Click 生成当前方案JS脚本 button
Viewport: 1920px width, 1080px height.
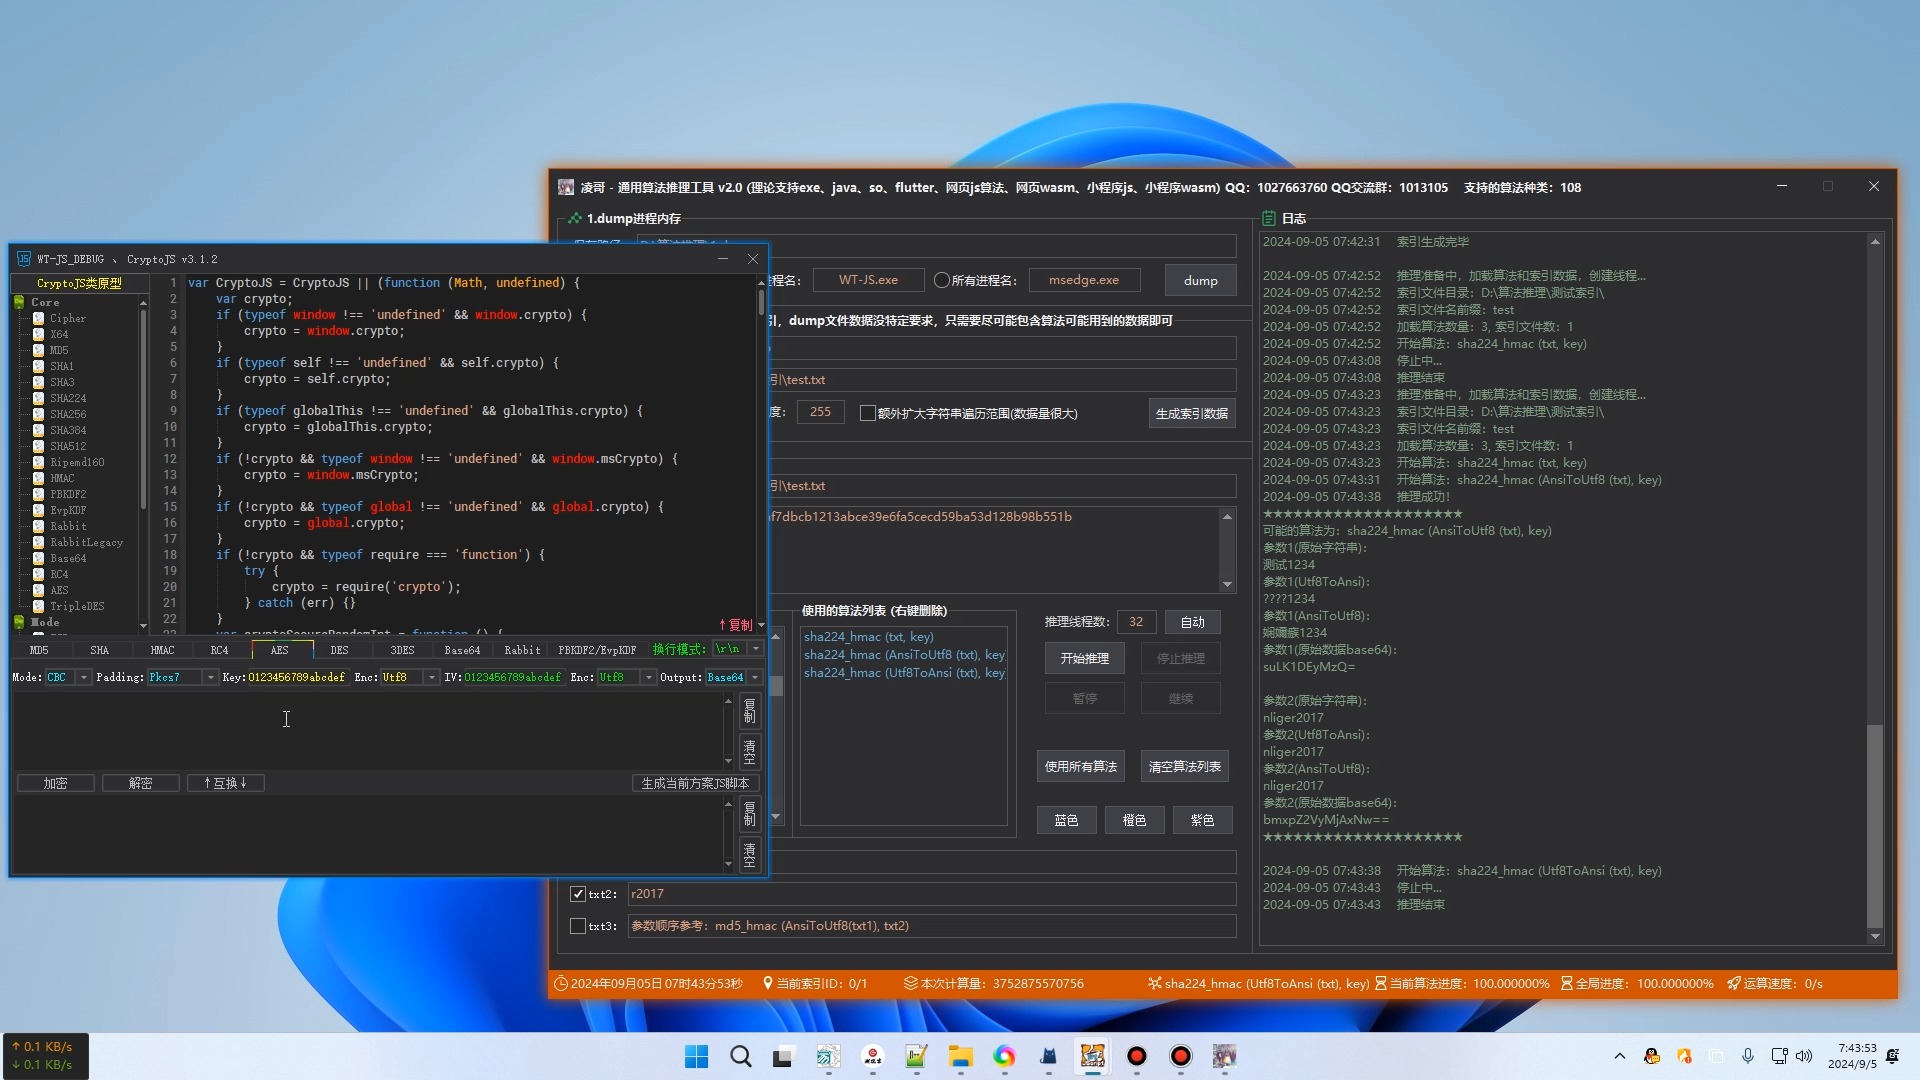[x=696, y=783]
